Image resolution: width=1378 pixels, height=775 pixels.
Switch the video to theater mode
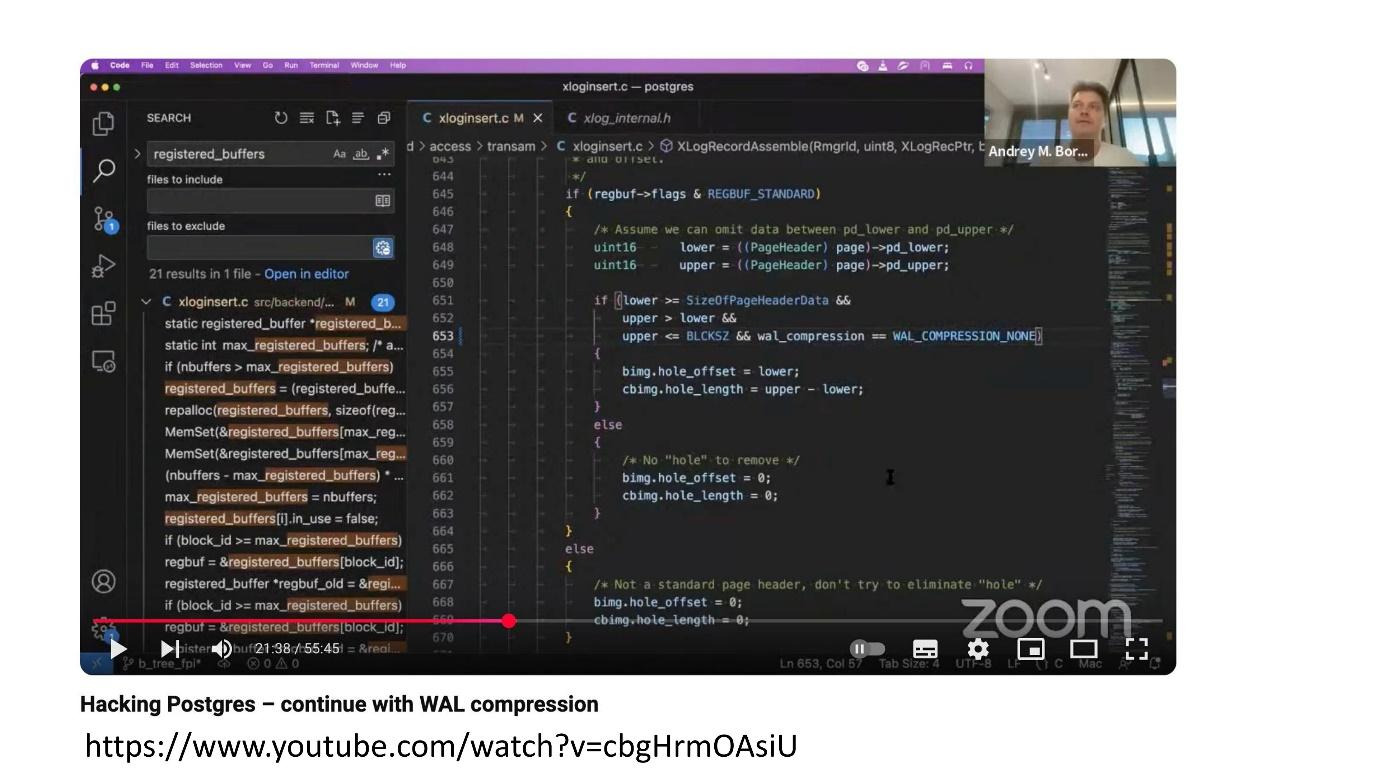(x=1084, y=649)
